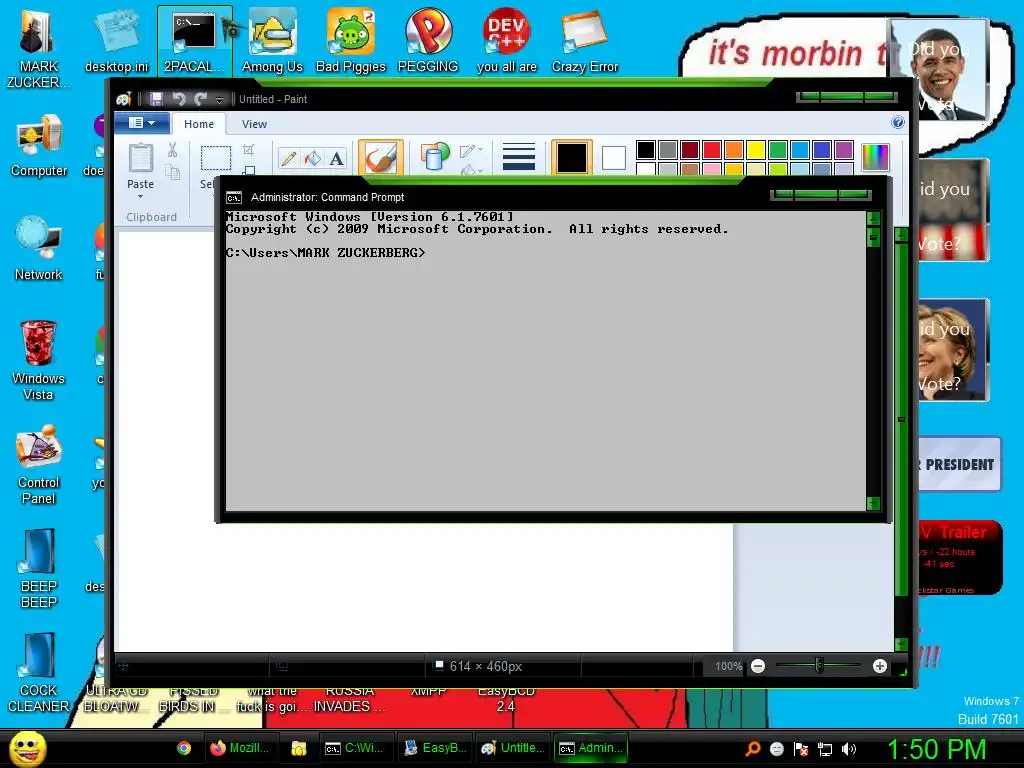The height and width of the screenshot is (768, 1024).
Task: Open MARK ZUCKER... folder icon
Action: coord(38,49)
